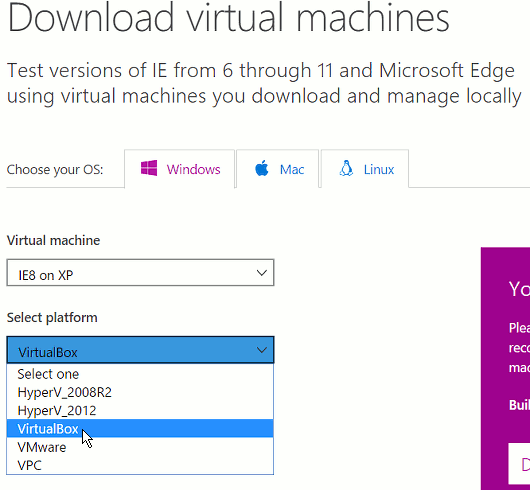Click the white button in the purple panel
Image resolution: width=530 pixels, height=490 pixels.
point(519,464)
